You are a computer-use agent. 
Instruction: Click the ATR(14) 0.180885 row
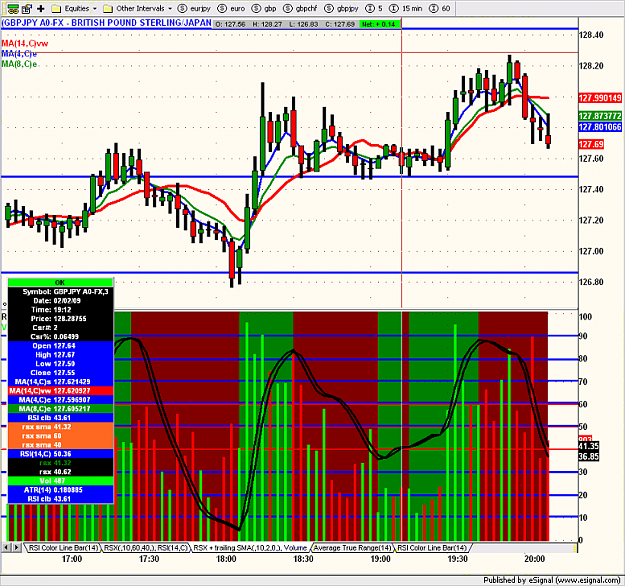coord(61,490)
